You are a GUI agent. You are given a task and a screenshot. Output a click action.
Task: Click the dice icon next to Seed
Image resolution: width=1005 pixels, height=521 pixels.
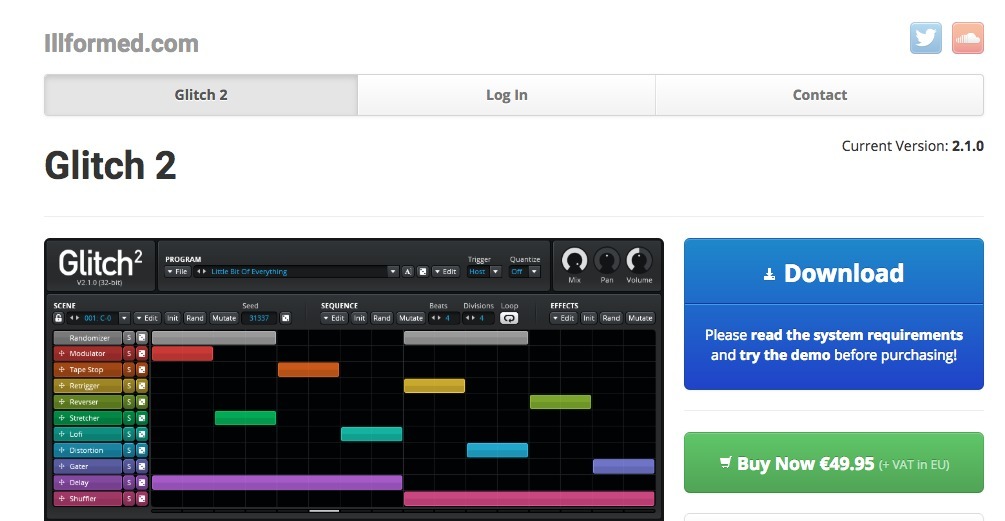tap(287, 318)
